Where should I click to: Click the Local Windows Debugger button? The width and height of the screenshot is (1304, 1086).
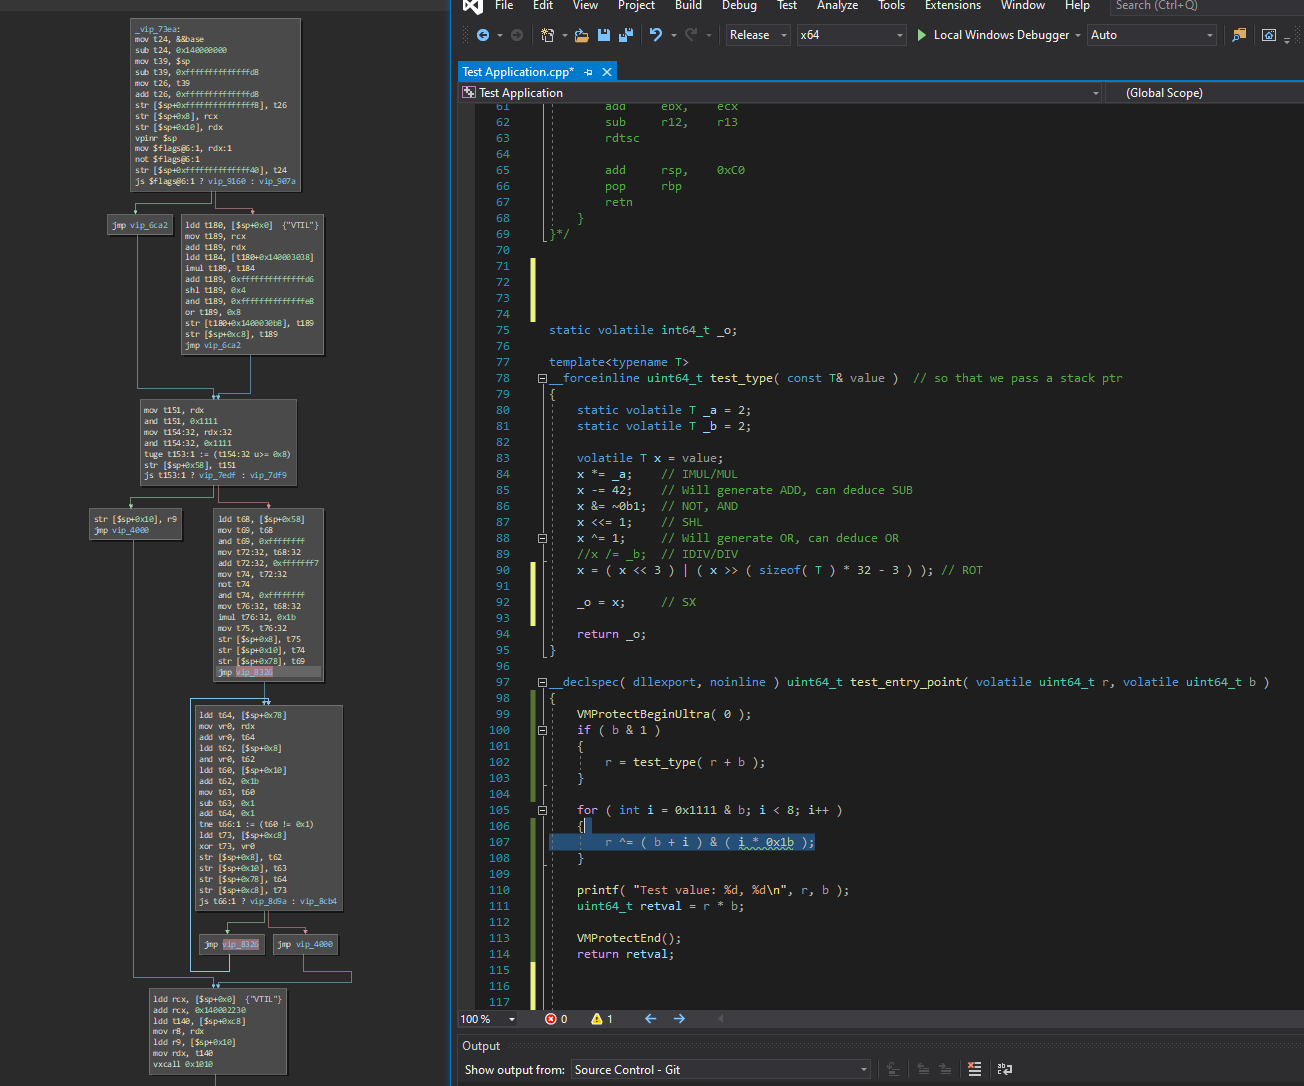pos(1000,35)
